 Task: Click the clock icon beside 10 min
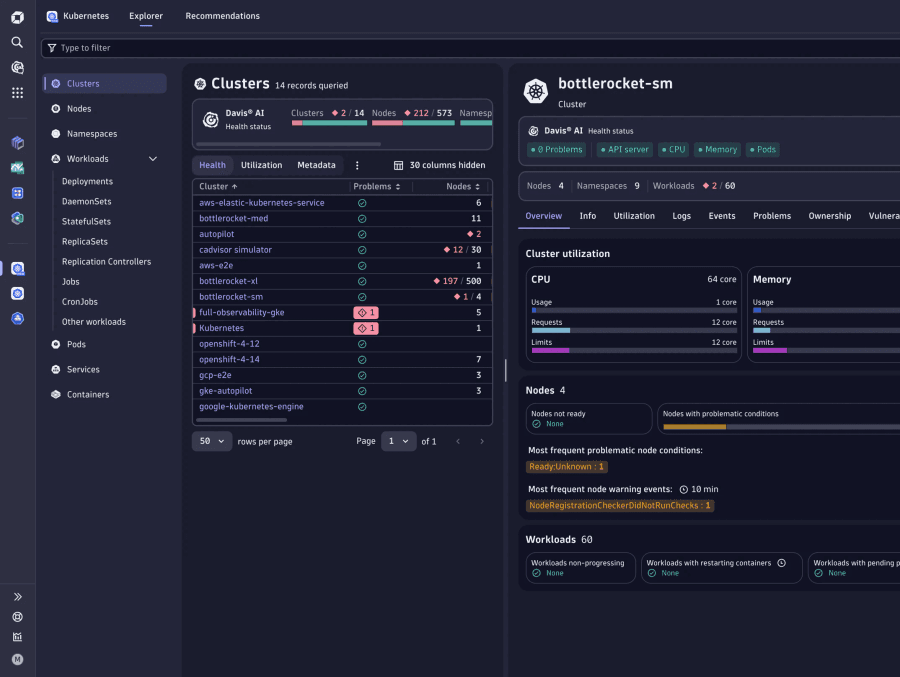(684, 490)
